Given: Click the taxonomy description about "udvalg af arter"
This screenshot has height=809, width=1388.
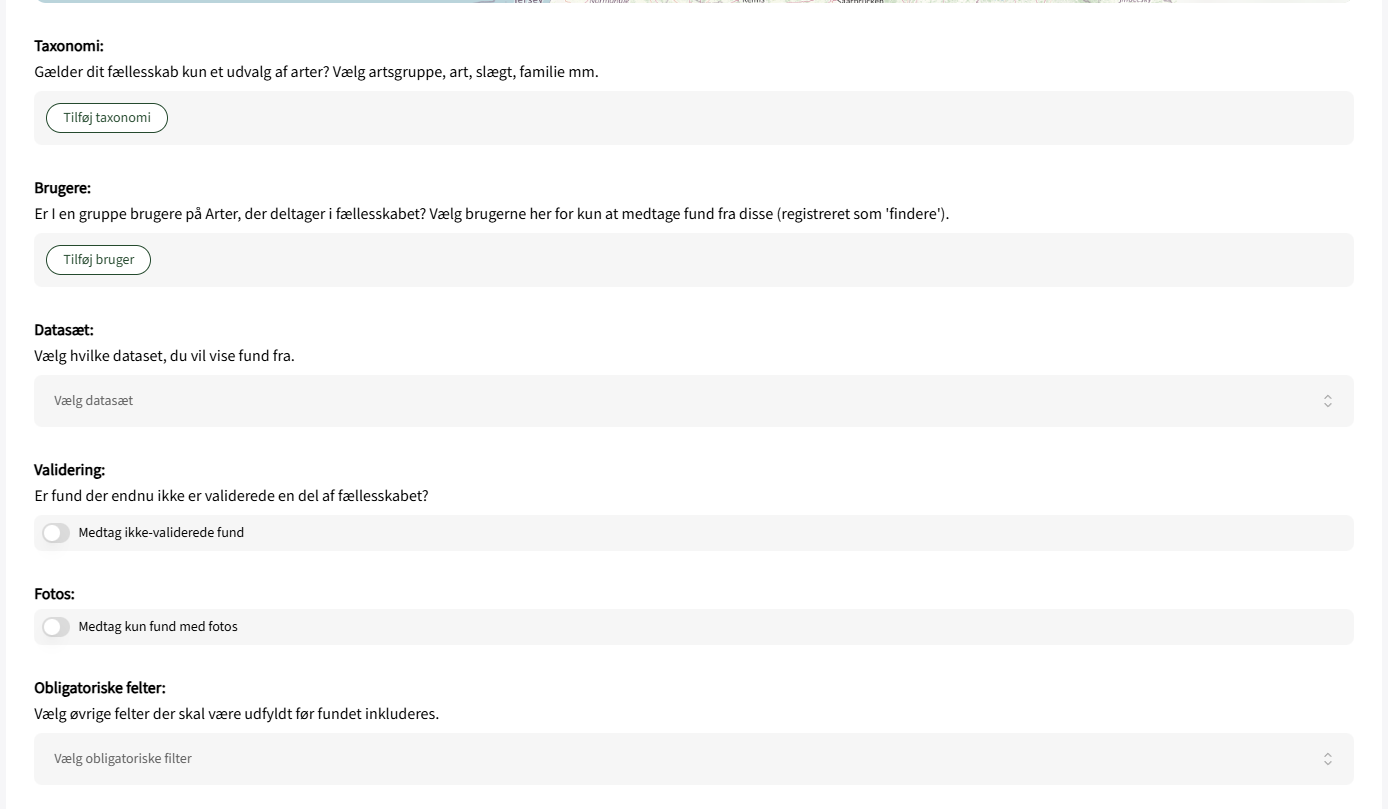Looking at the screenshot, I should 316,72.
